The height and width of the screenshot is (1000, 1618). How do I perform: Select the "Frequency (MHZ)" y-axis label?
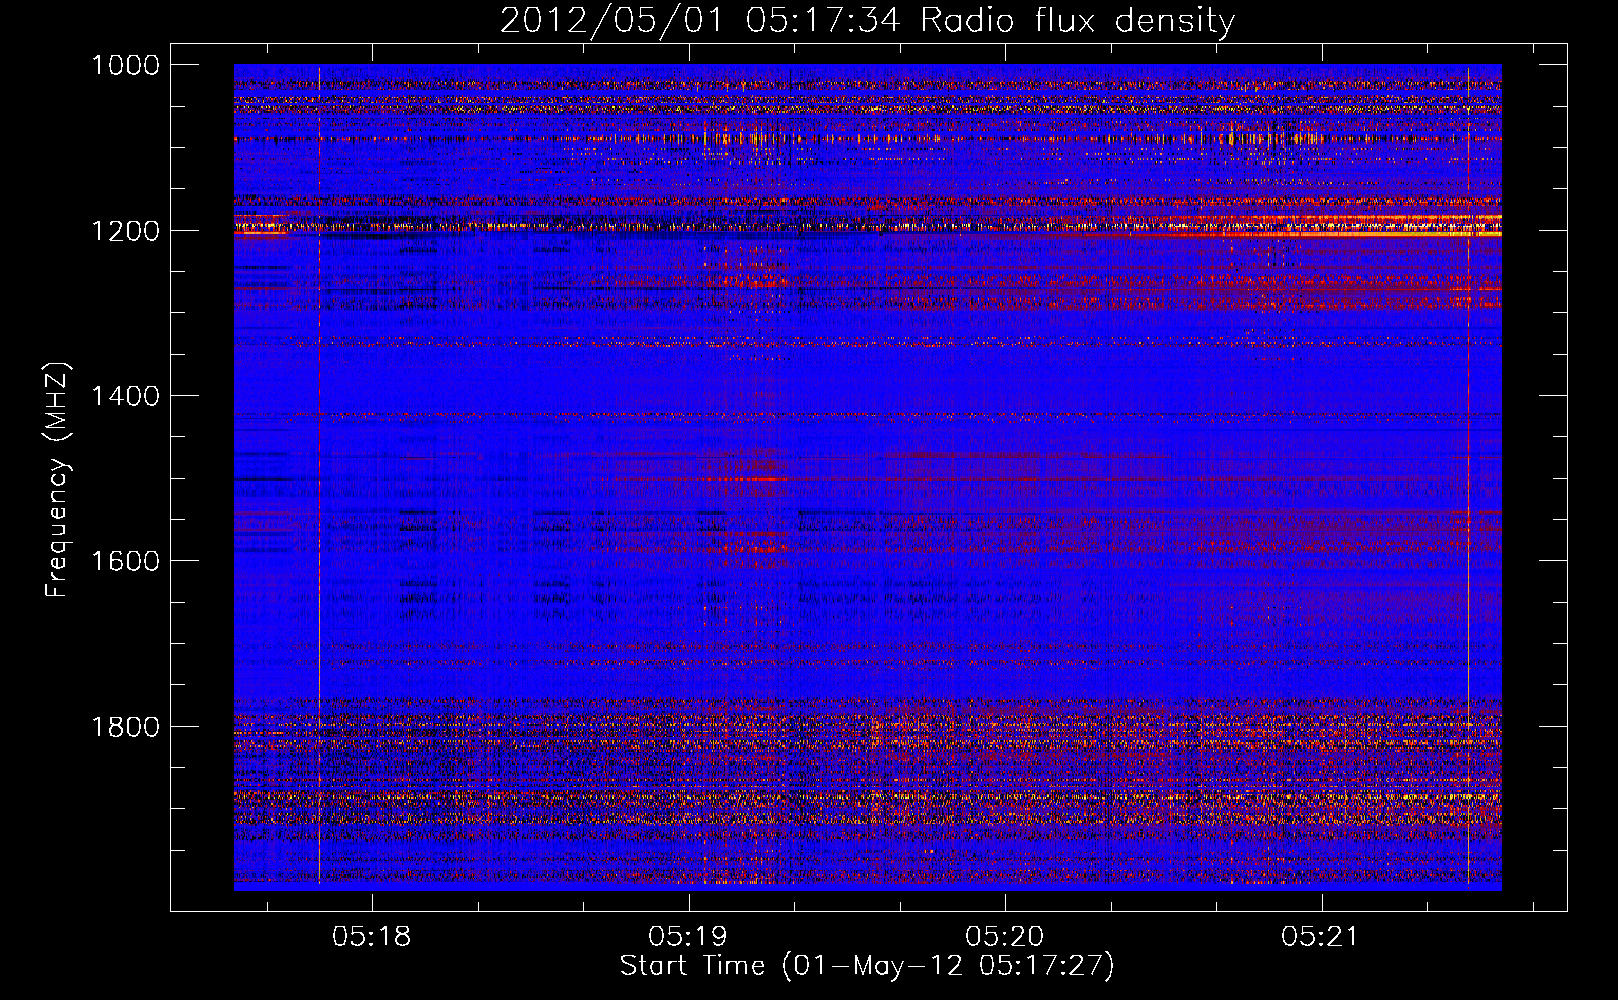(x=58, y=480)
